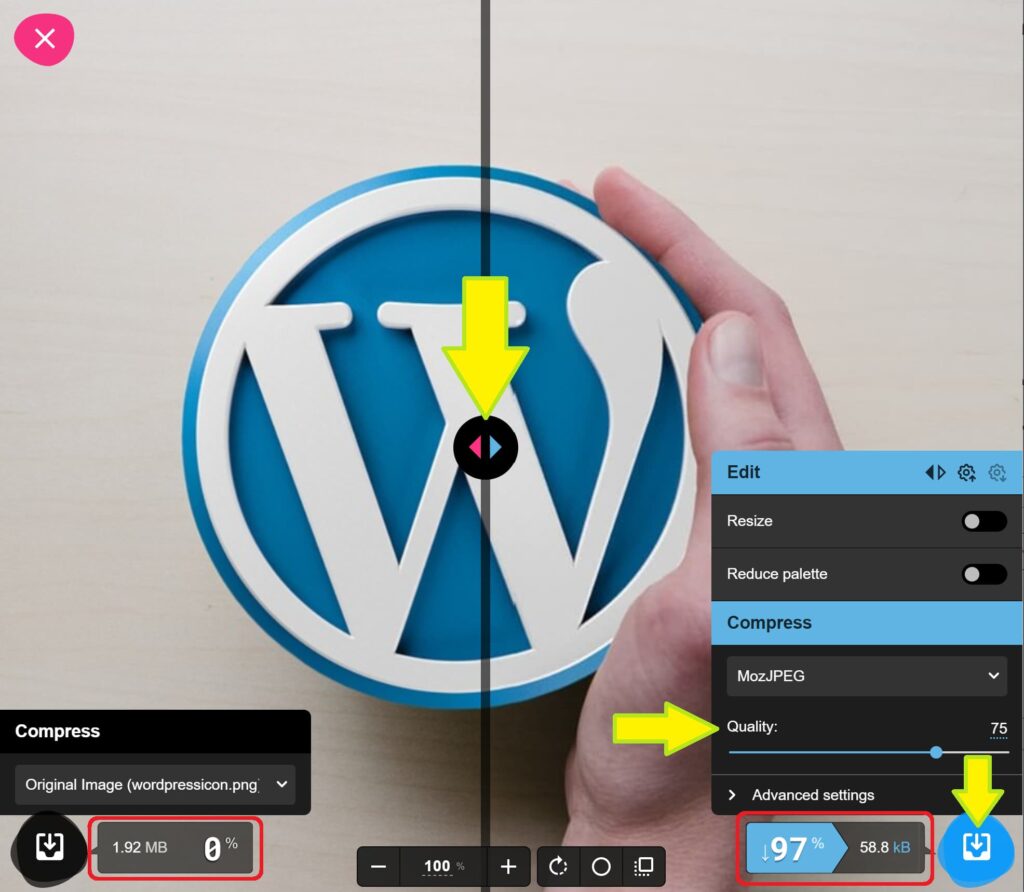Zoom in with the plus button
Viewport: 1024px width, 892px height.
(x=508, y=867)
